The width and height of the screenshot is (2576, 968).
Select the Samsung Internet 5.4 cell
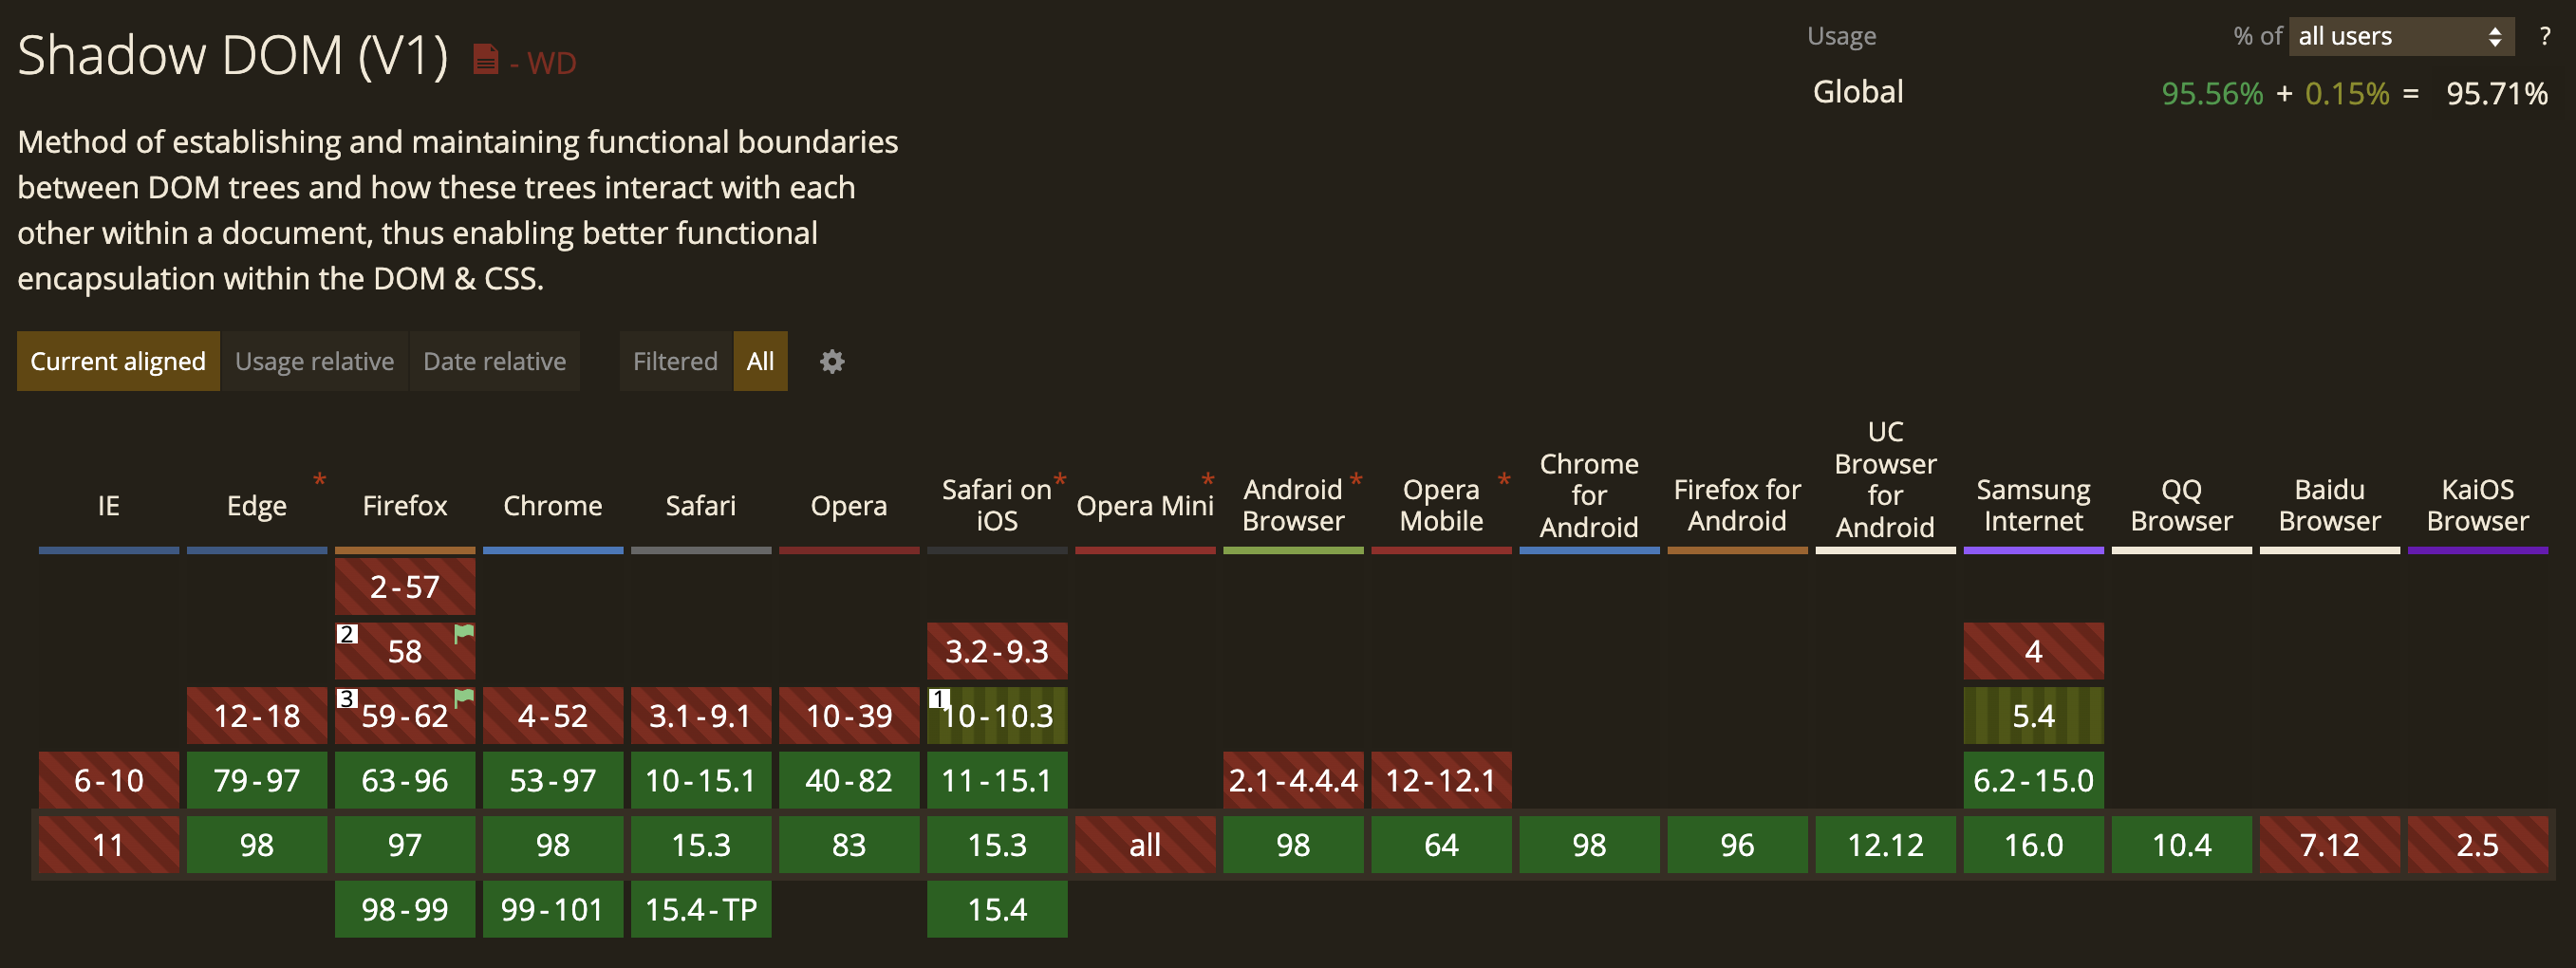coord(2033,716)
